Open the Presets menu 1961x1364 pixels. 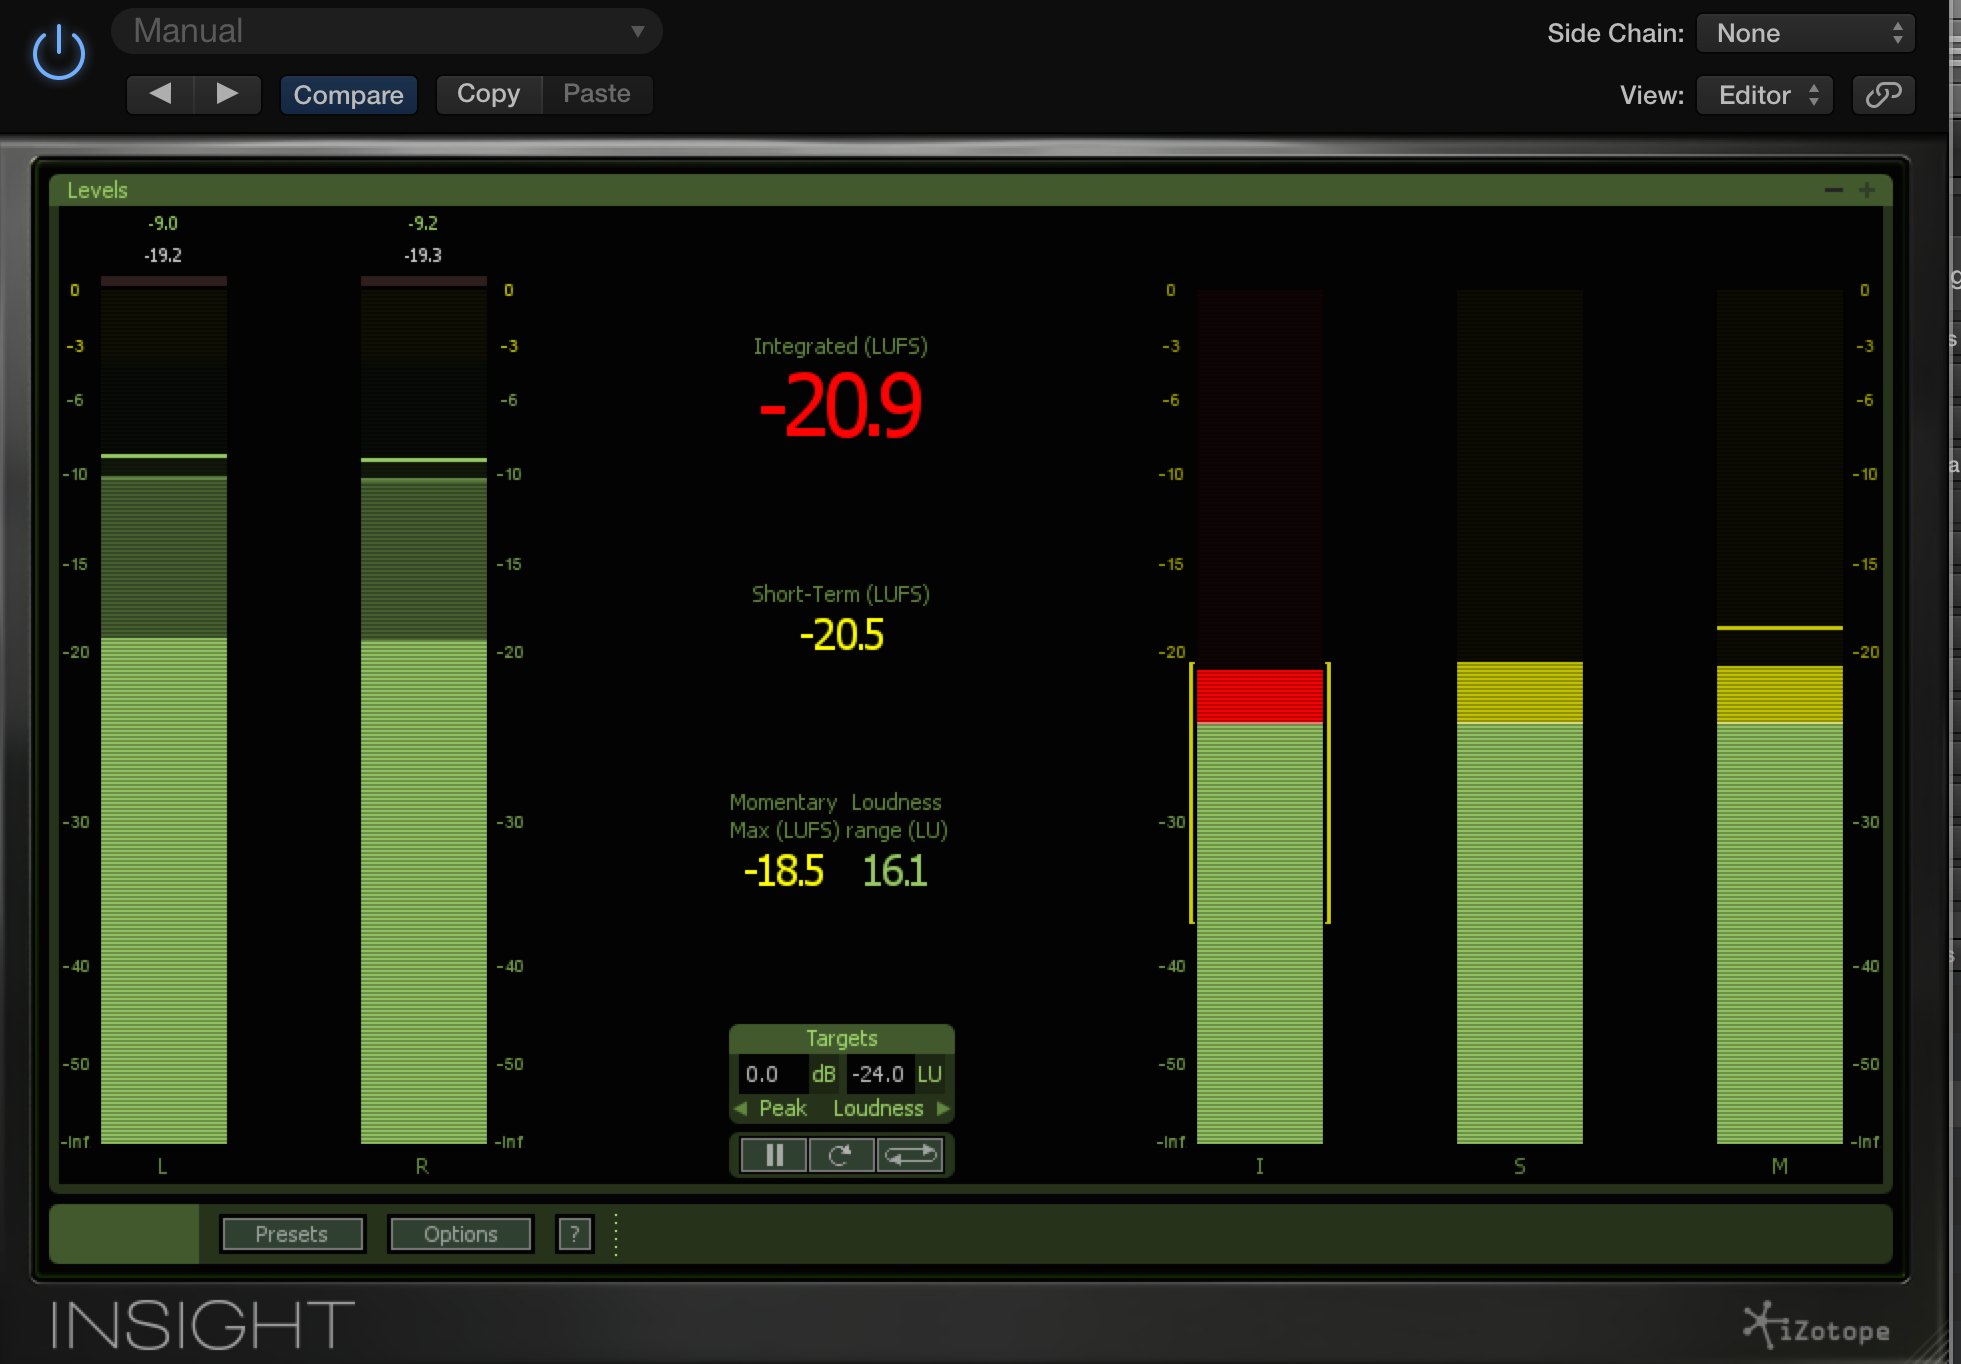point(291,1234)
